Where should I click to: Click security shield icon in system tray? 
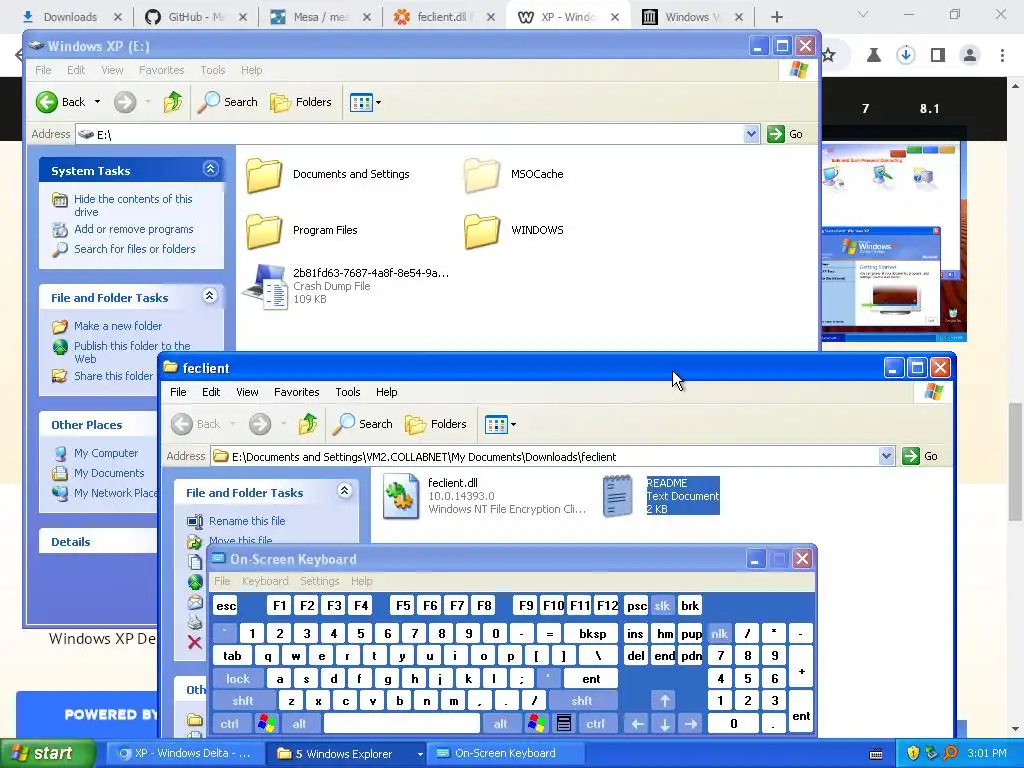913,753
